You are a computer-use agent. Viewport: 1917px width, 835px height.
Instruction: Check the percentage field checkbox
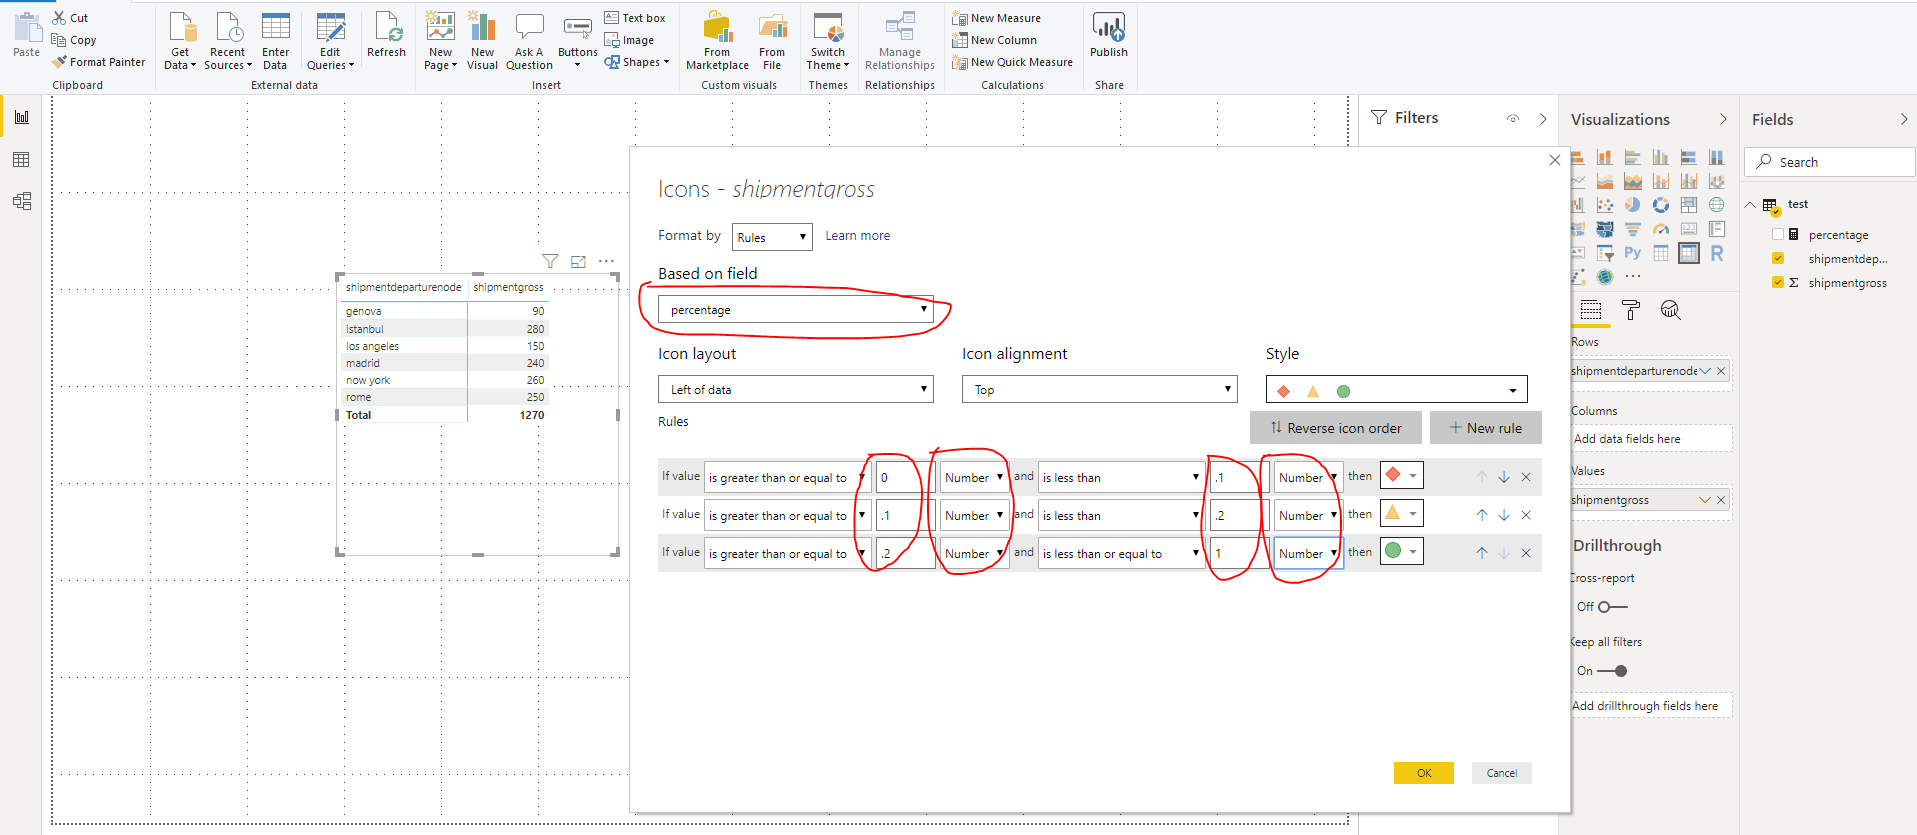(x=1778, y=234)
